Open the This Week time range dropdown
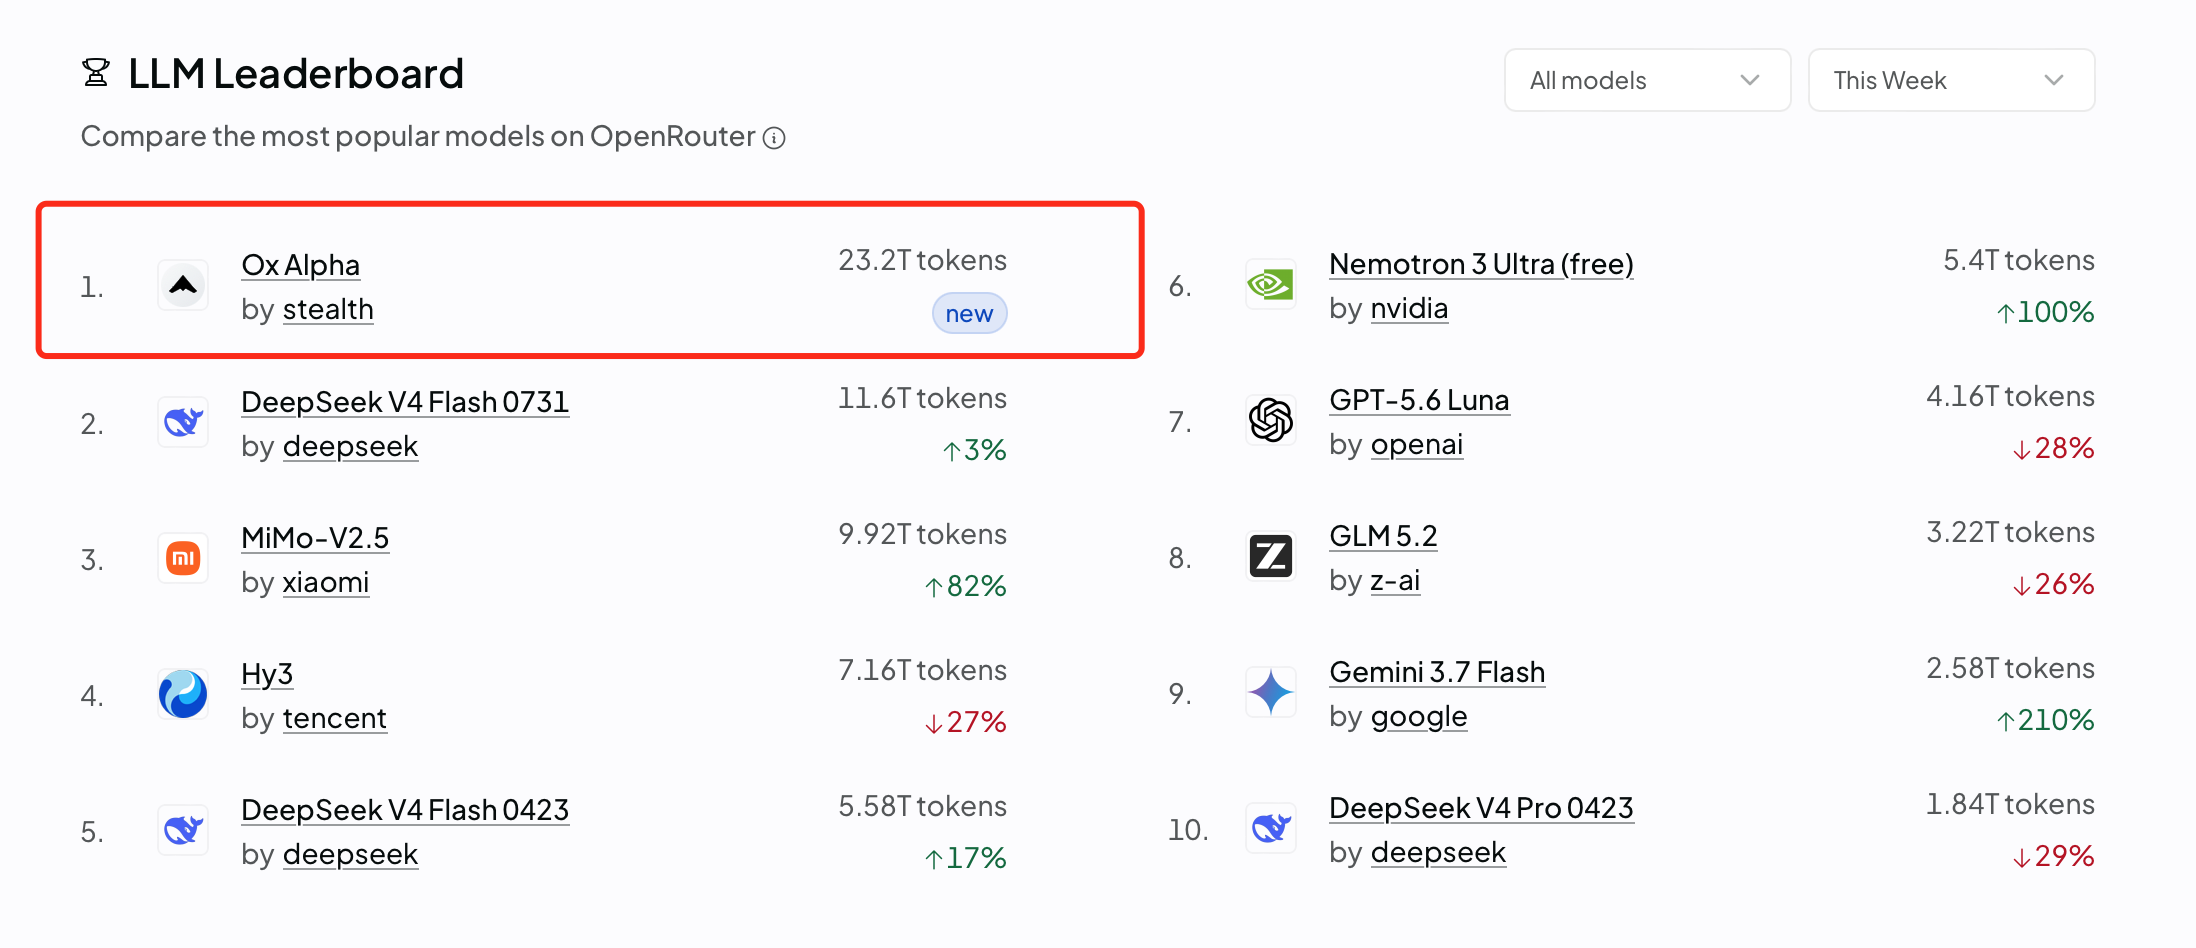2196x948 pixels. pos(1951,80)
